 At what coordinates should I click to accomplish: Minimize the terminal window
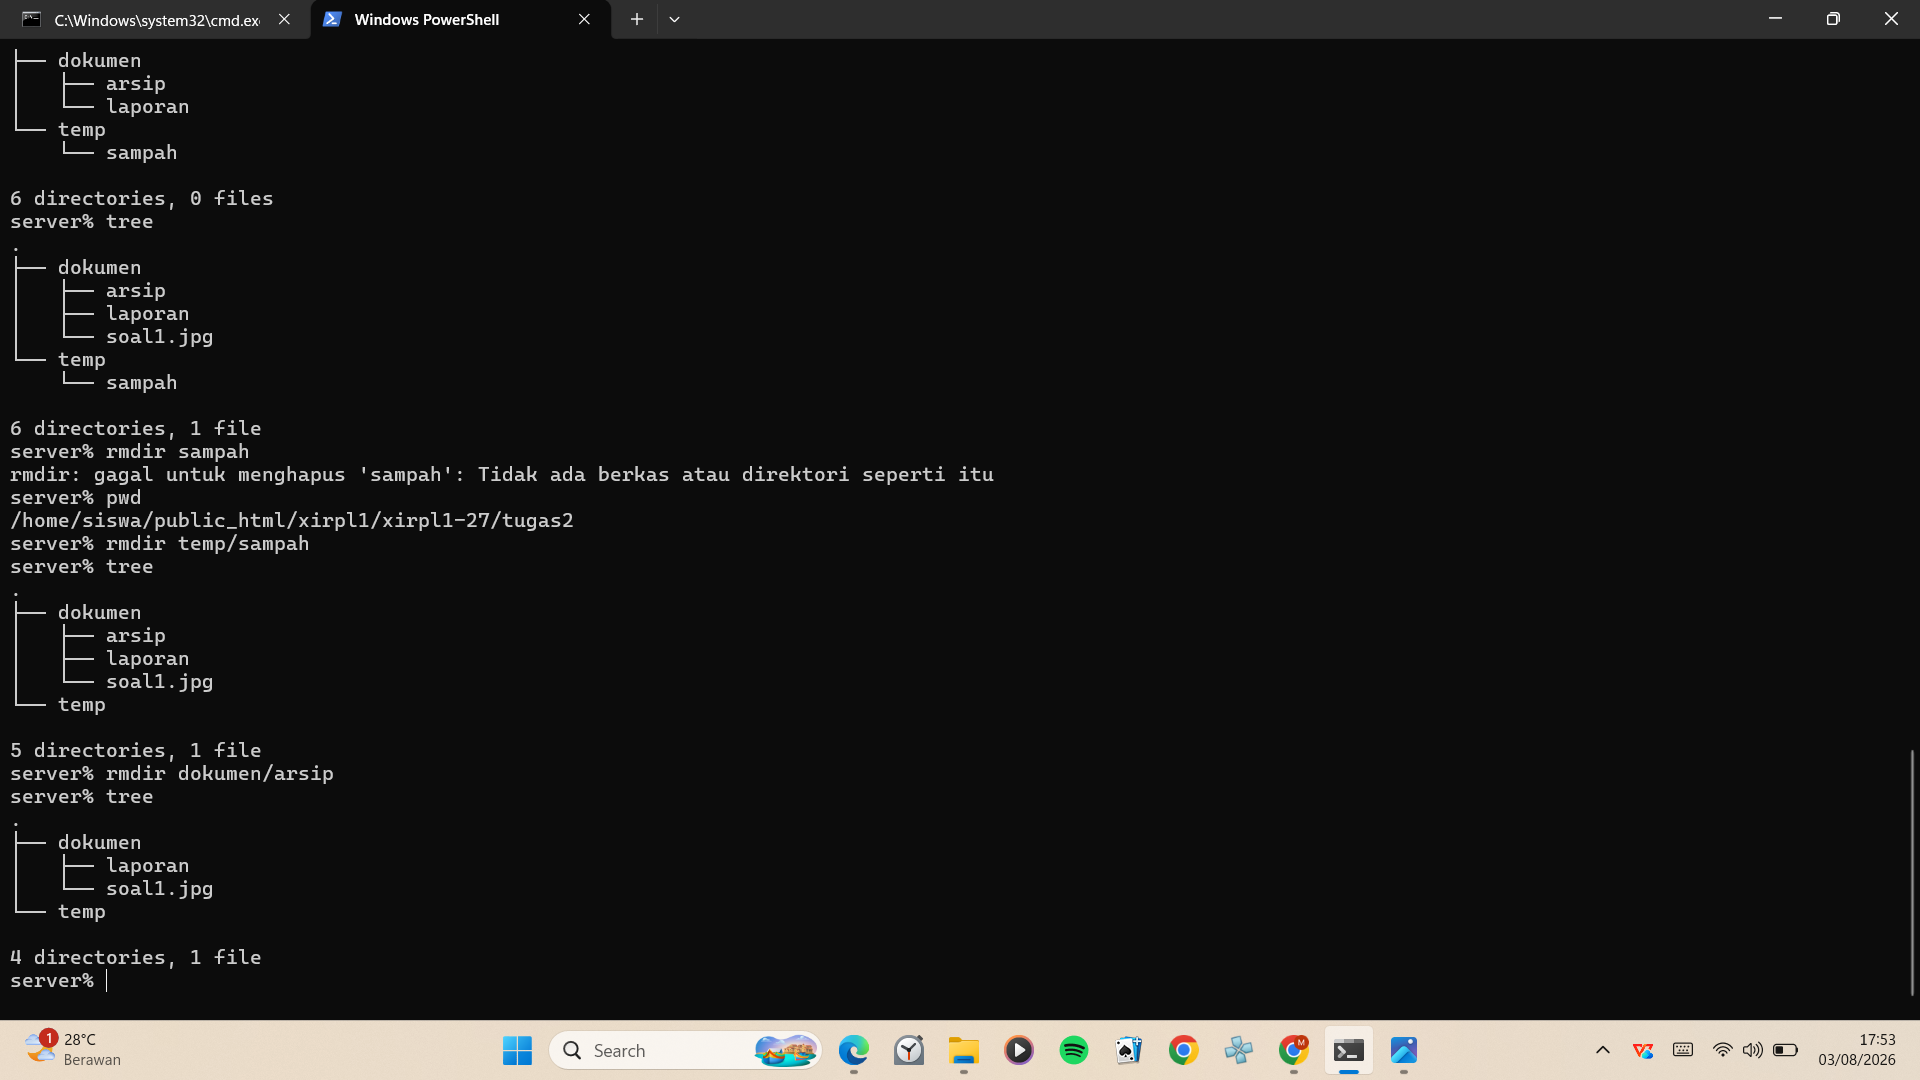(1775, 19)
